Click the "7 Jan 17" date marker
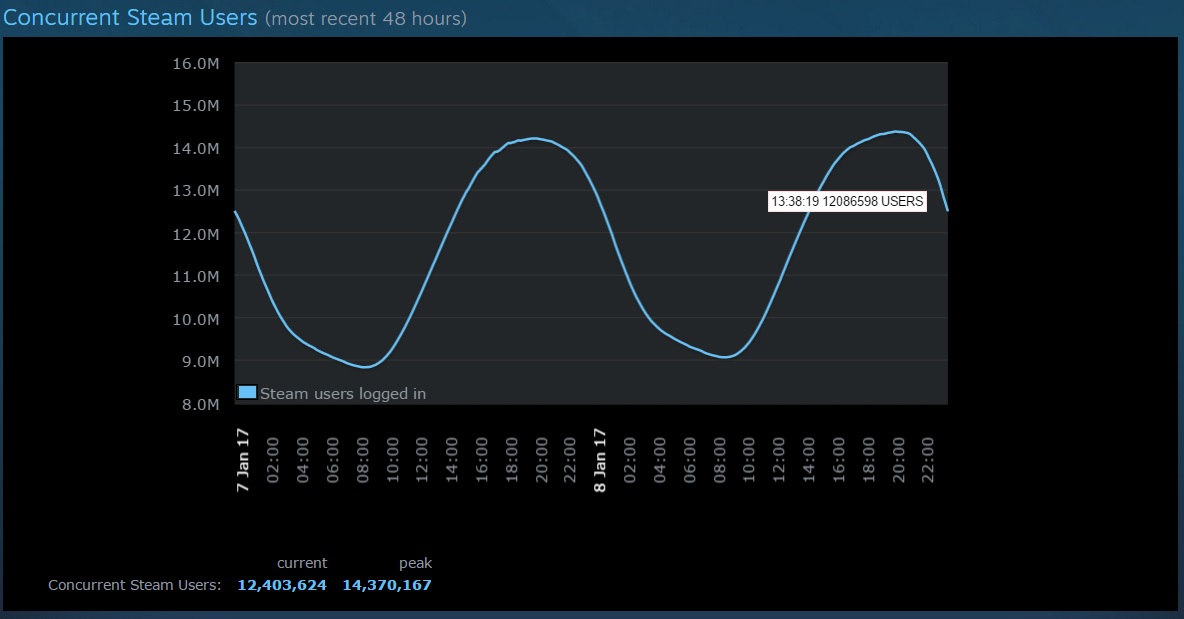 (242, 461)
